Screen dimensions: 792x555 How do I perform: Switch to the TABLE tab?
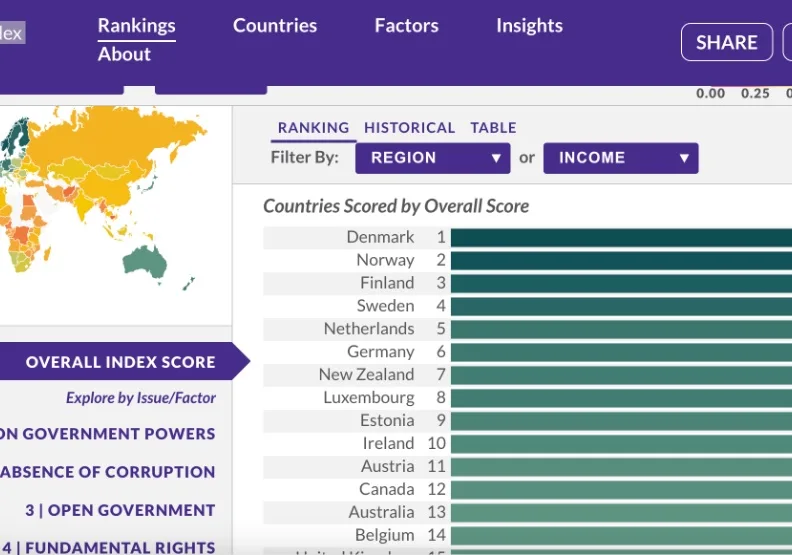tap(493, 128)
